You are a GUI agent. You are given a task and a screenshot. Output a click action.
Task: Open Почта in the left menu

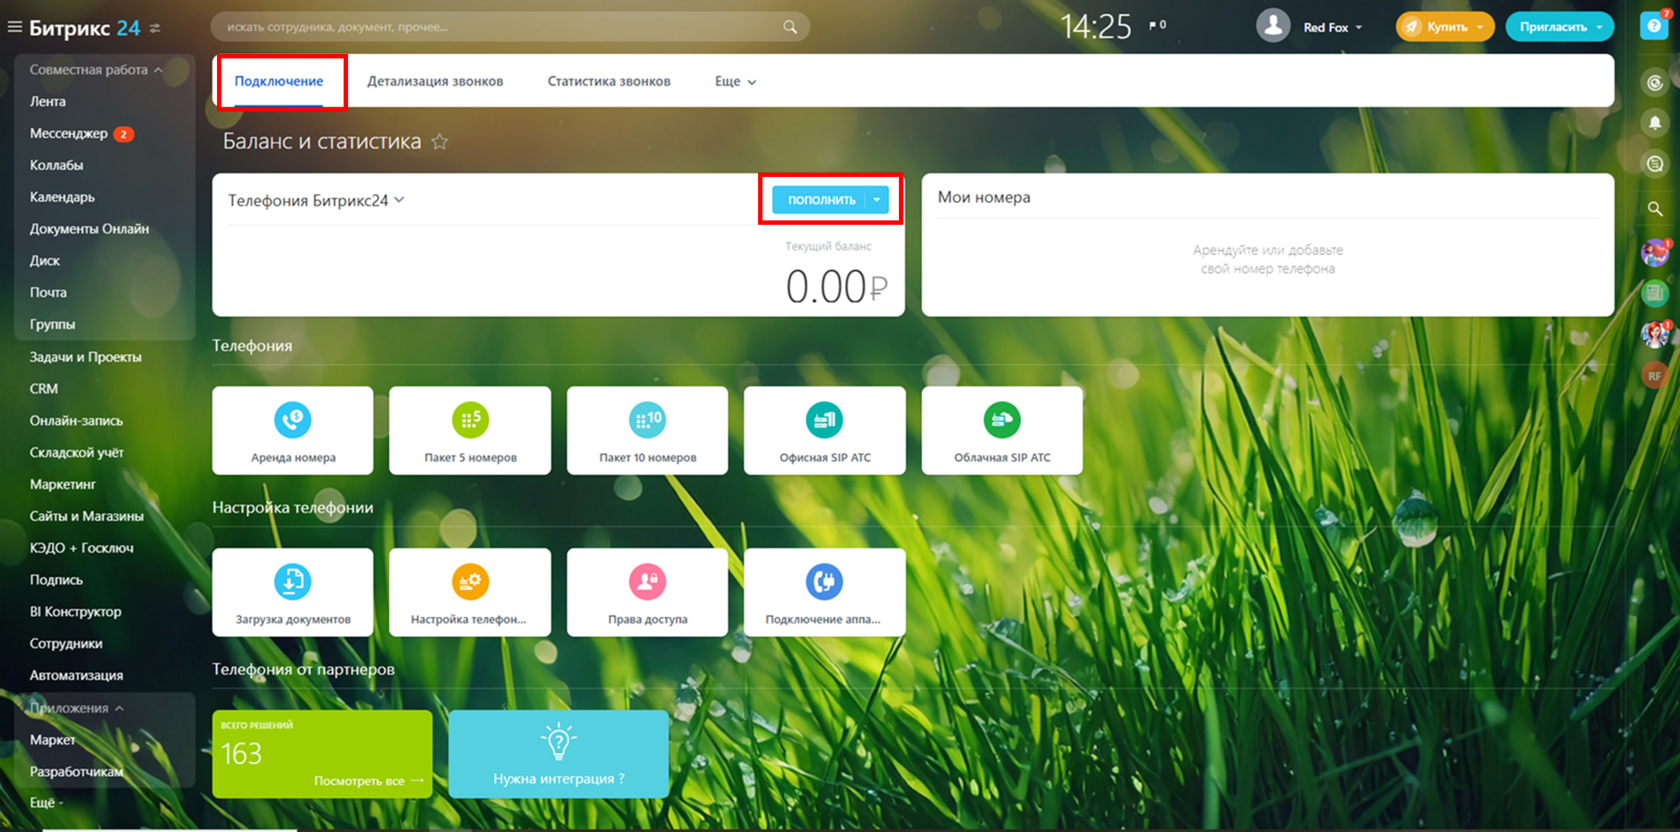[x=48, y=293]
